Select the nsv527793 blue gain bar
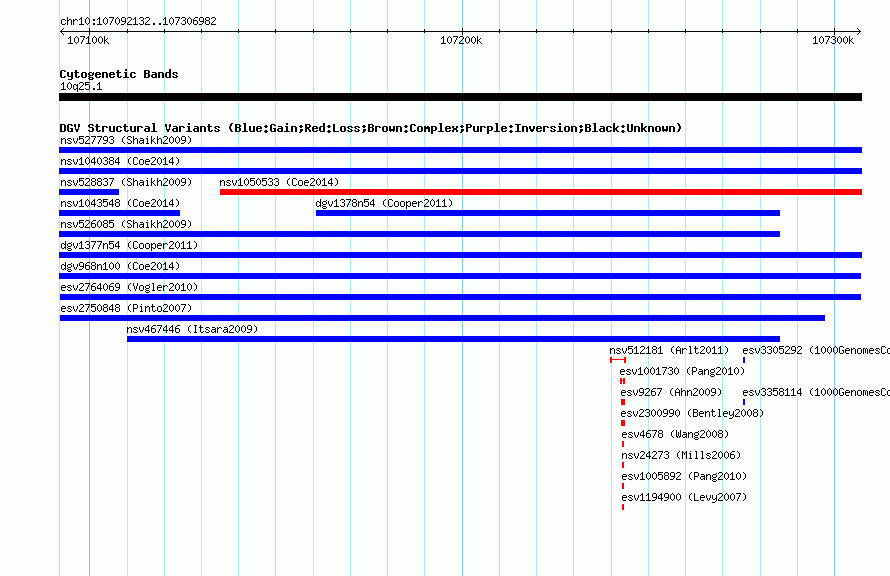This screenshot has height=576, width=890. 460,150
